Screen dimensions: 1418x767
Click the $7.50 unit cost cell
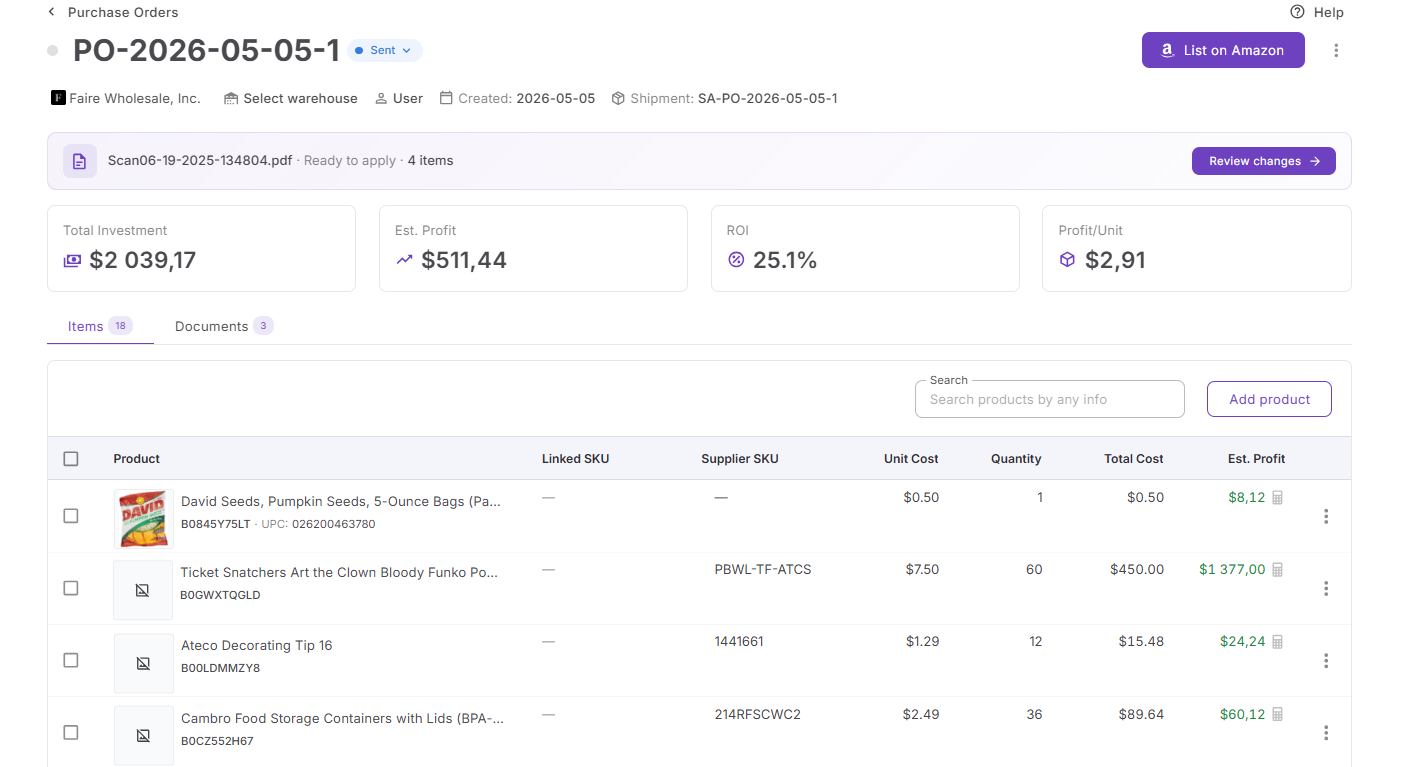[x=922, y=569]
